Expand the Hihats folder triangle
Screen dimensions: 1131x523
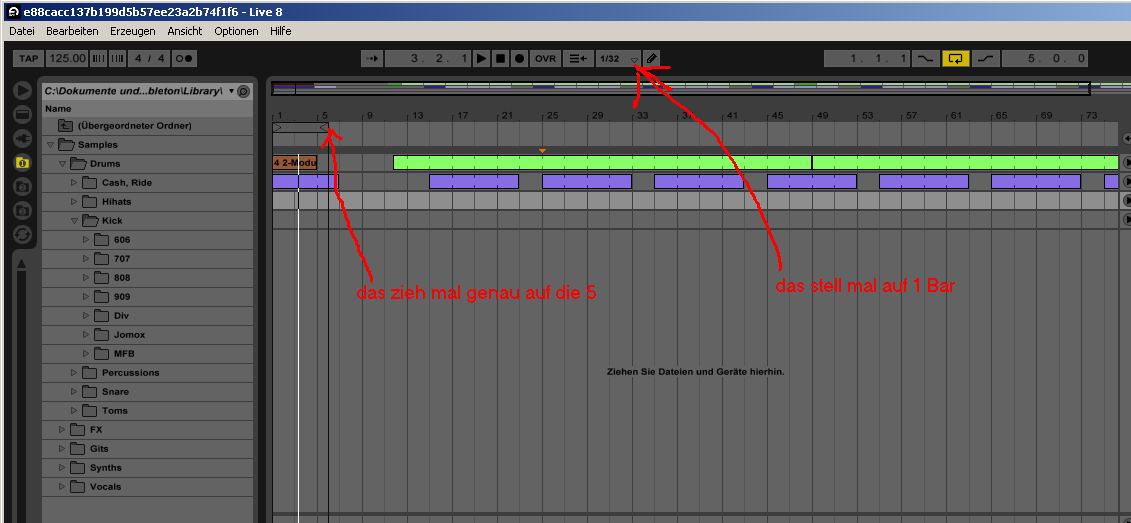click(x=74, y=201)
